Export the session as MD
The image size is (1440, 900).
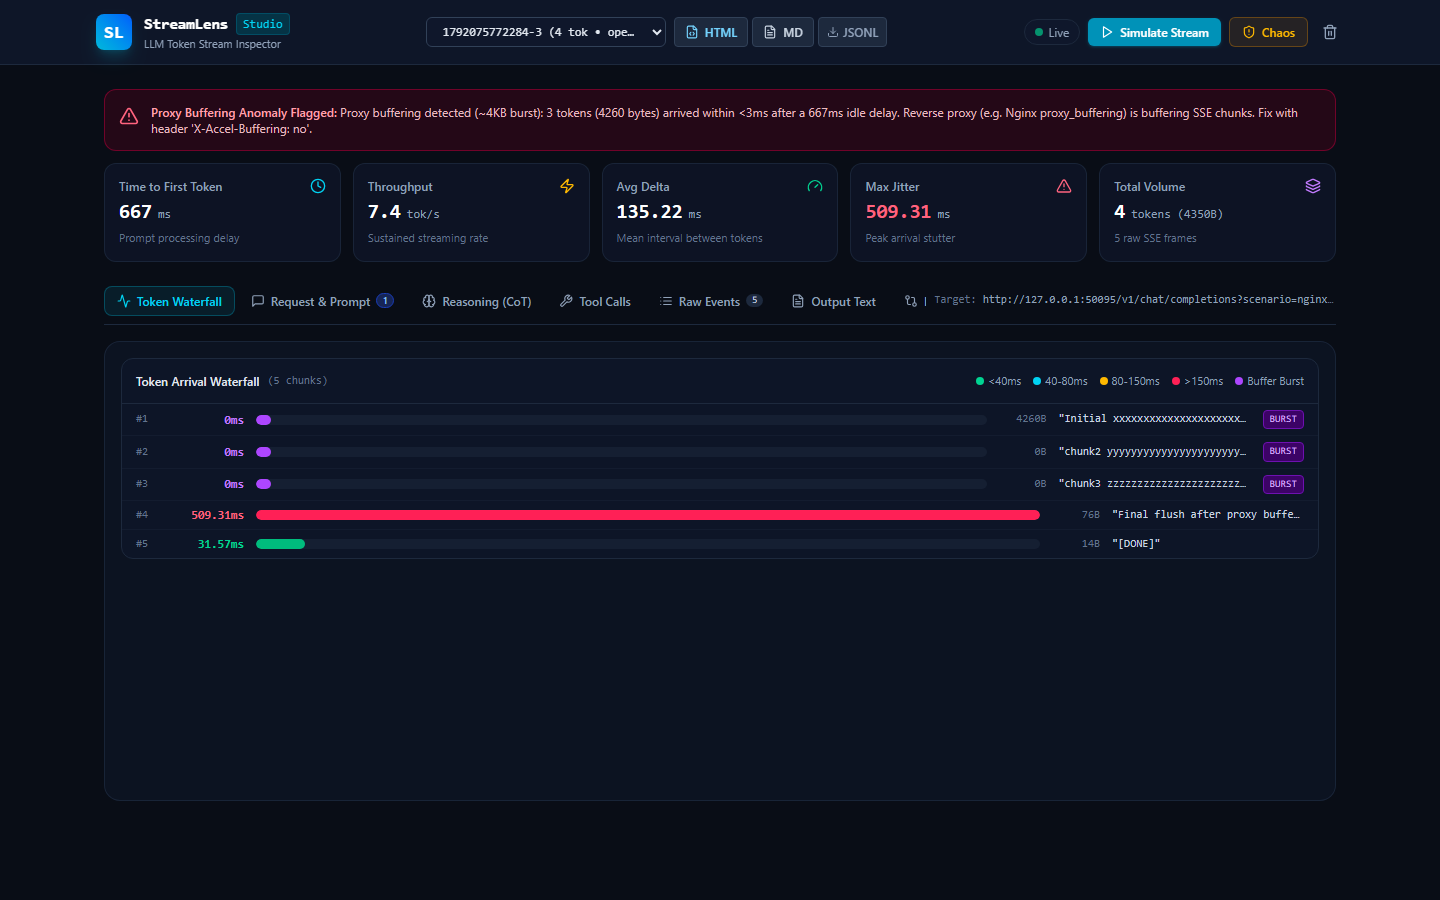pos(783,32)
